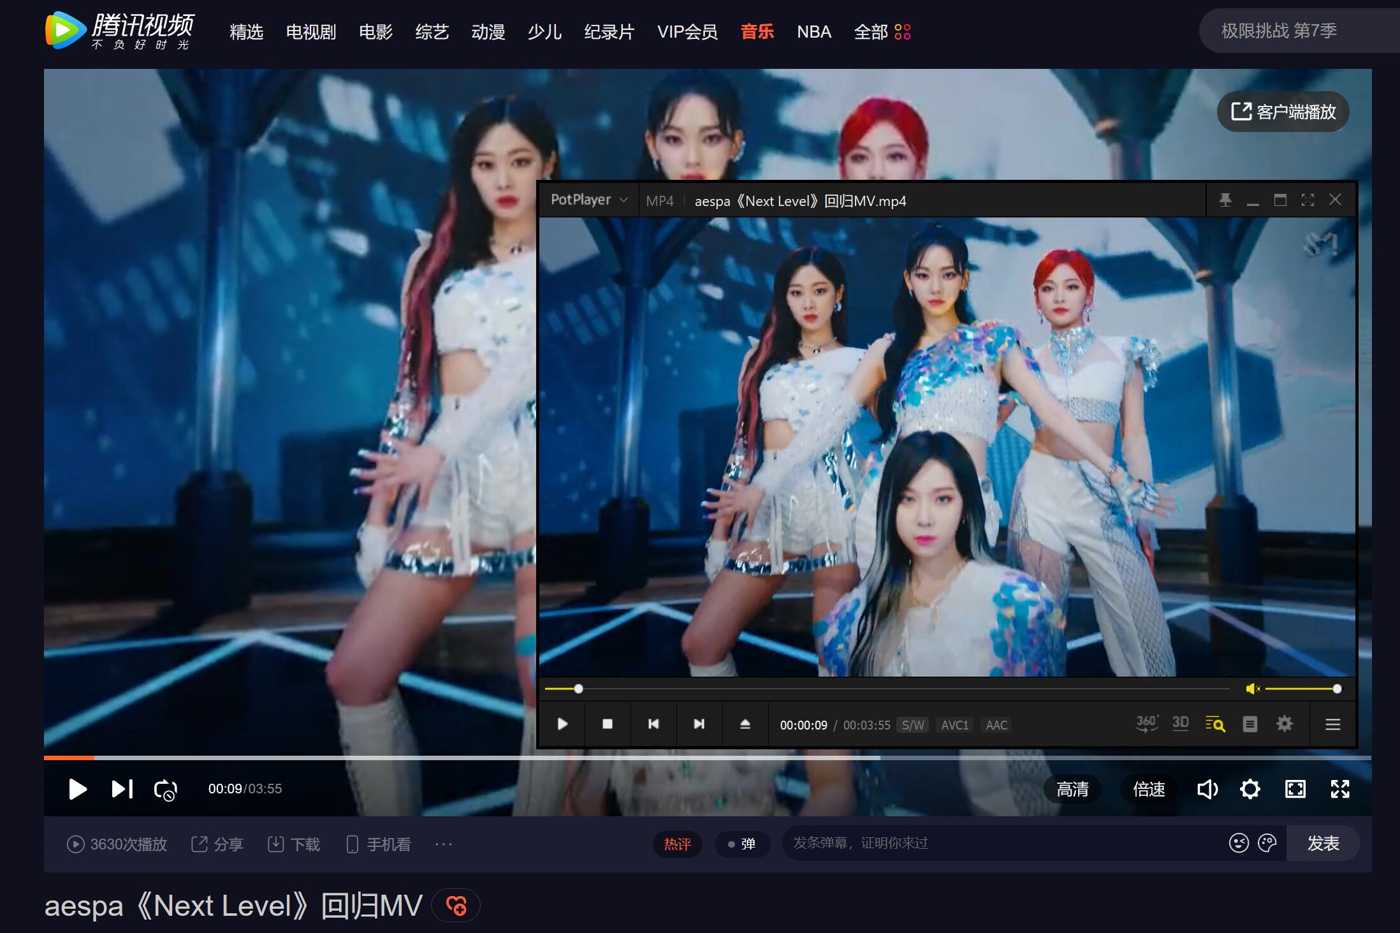The height and width of the screenshot is (933, 1400).
Task: Click the 客户端播放 button
Action: pyautogui.click(x=1283, y=112)
